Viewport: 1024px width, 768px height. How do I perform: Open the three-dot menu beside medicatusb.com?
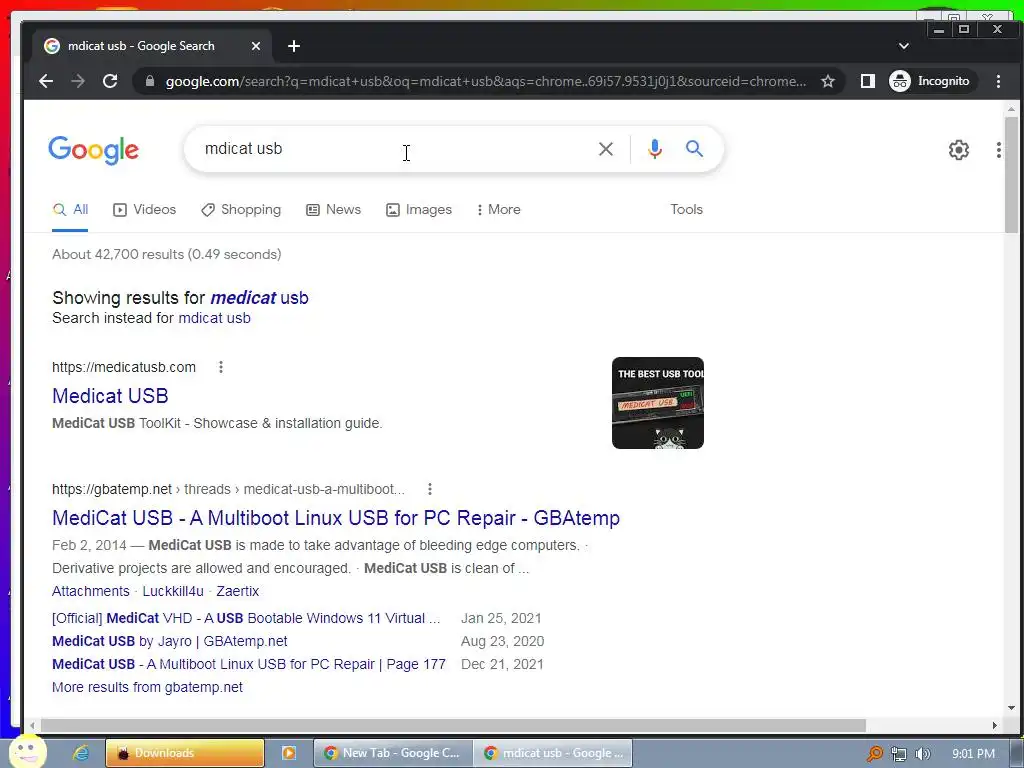click(x=221, y=367)
